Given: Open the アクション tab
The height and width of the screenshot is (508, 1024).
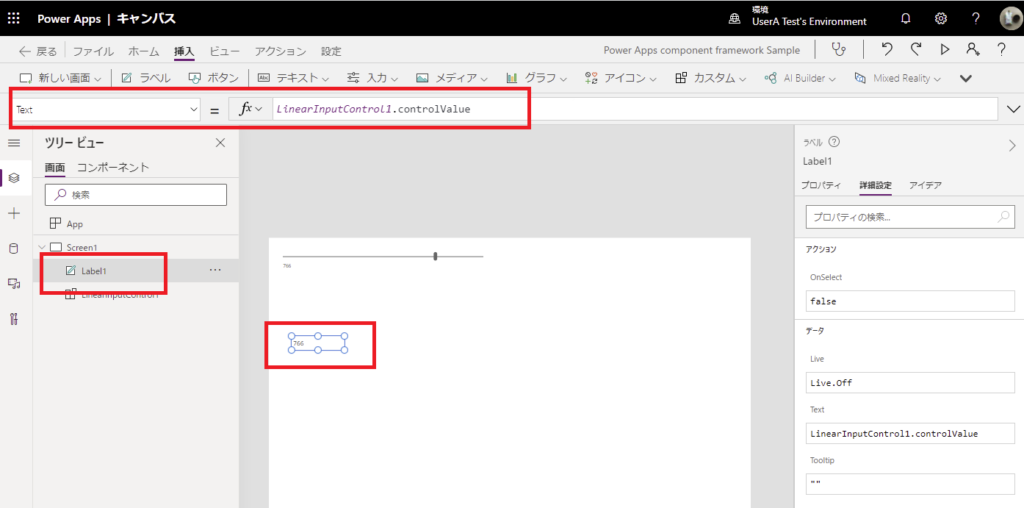Looking at the screenshot, I should (280, 52).
